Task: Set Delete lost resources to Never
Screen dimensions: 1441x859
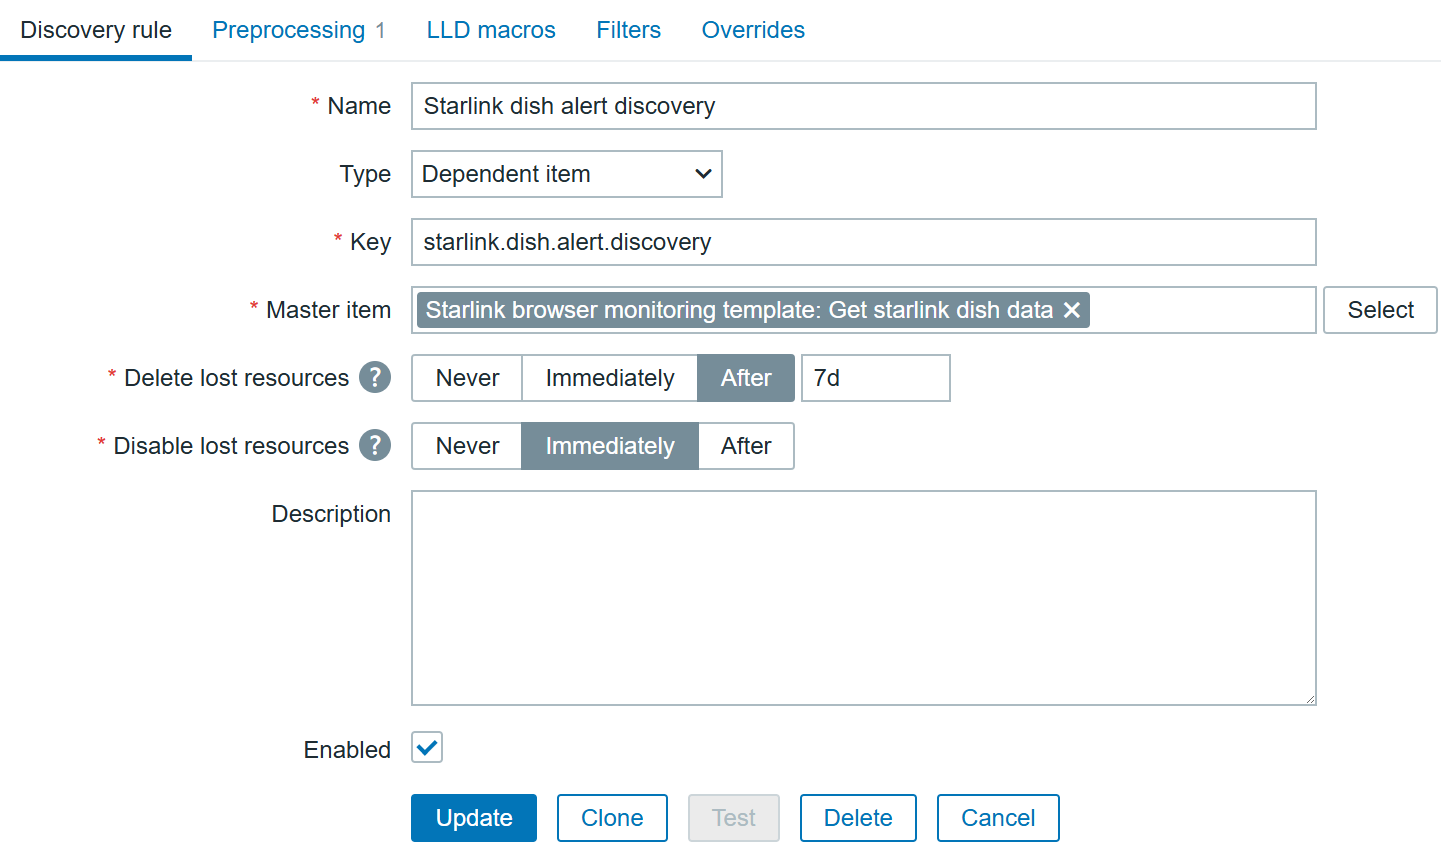Action: tap(467, 378)
